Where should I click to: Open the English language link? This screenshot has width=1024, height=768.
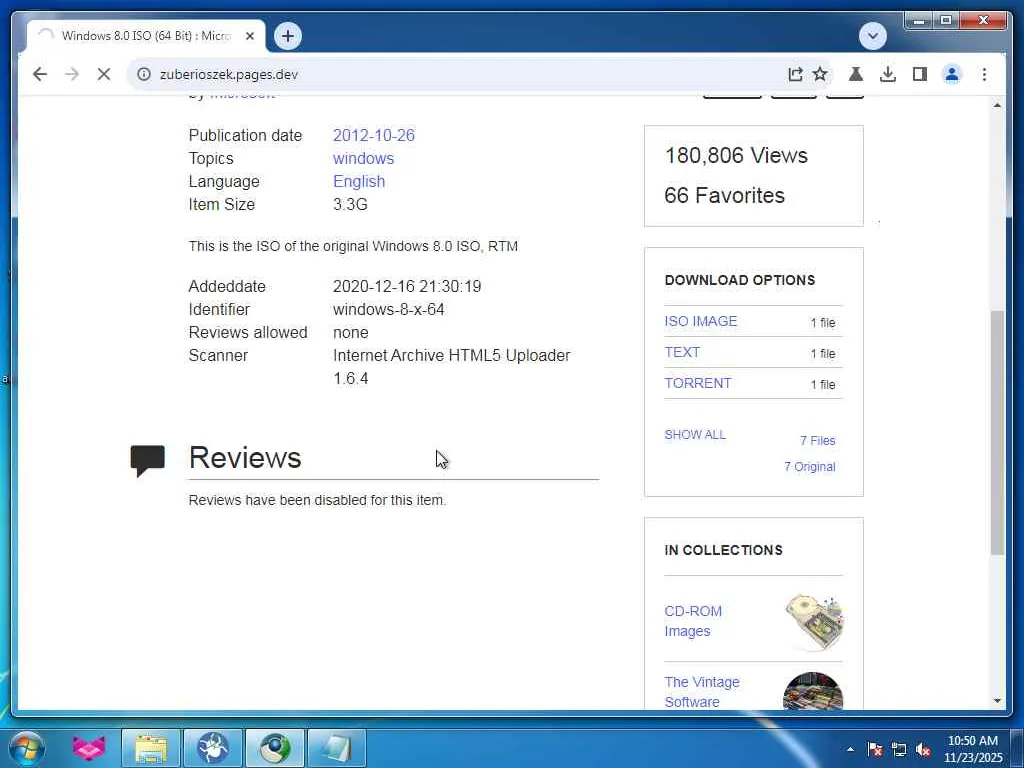359,182
